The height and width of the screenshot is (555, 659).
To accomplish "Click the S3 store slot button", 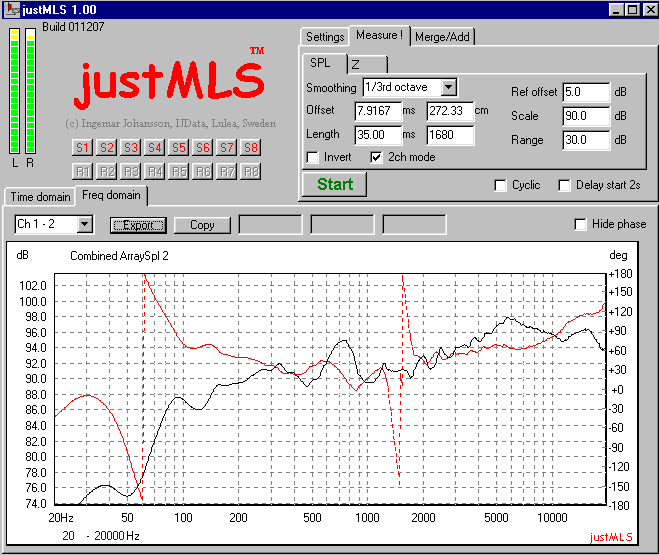I will click(x=130, y=147).
